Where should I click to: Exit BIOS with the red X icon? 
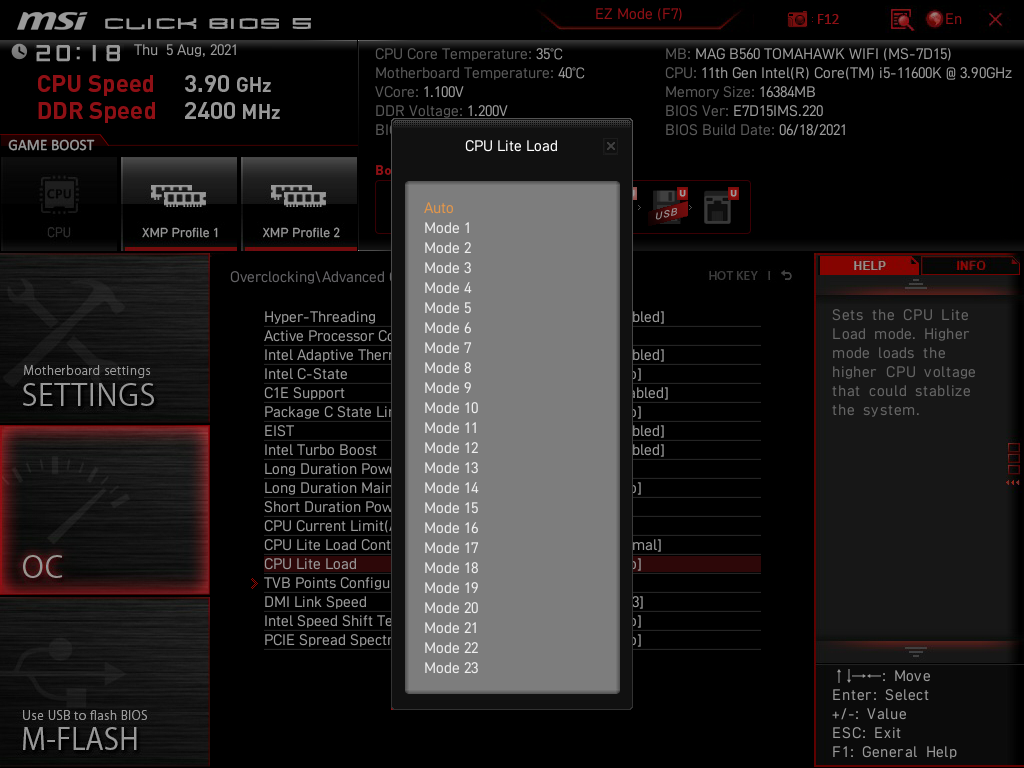[x=995, y=20]
